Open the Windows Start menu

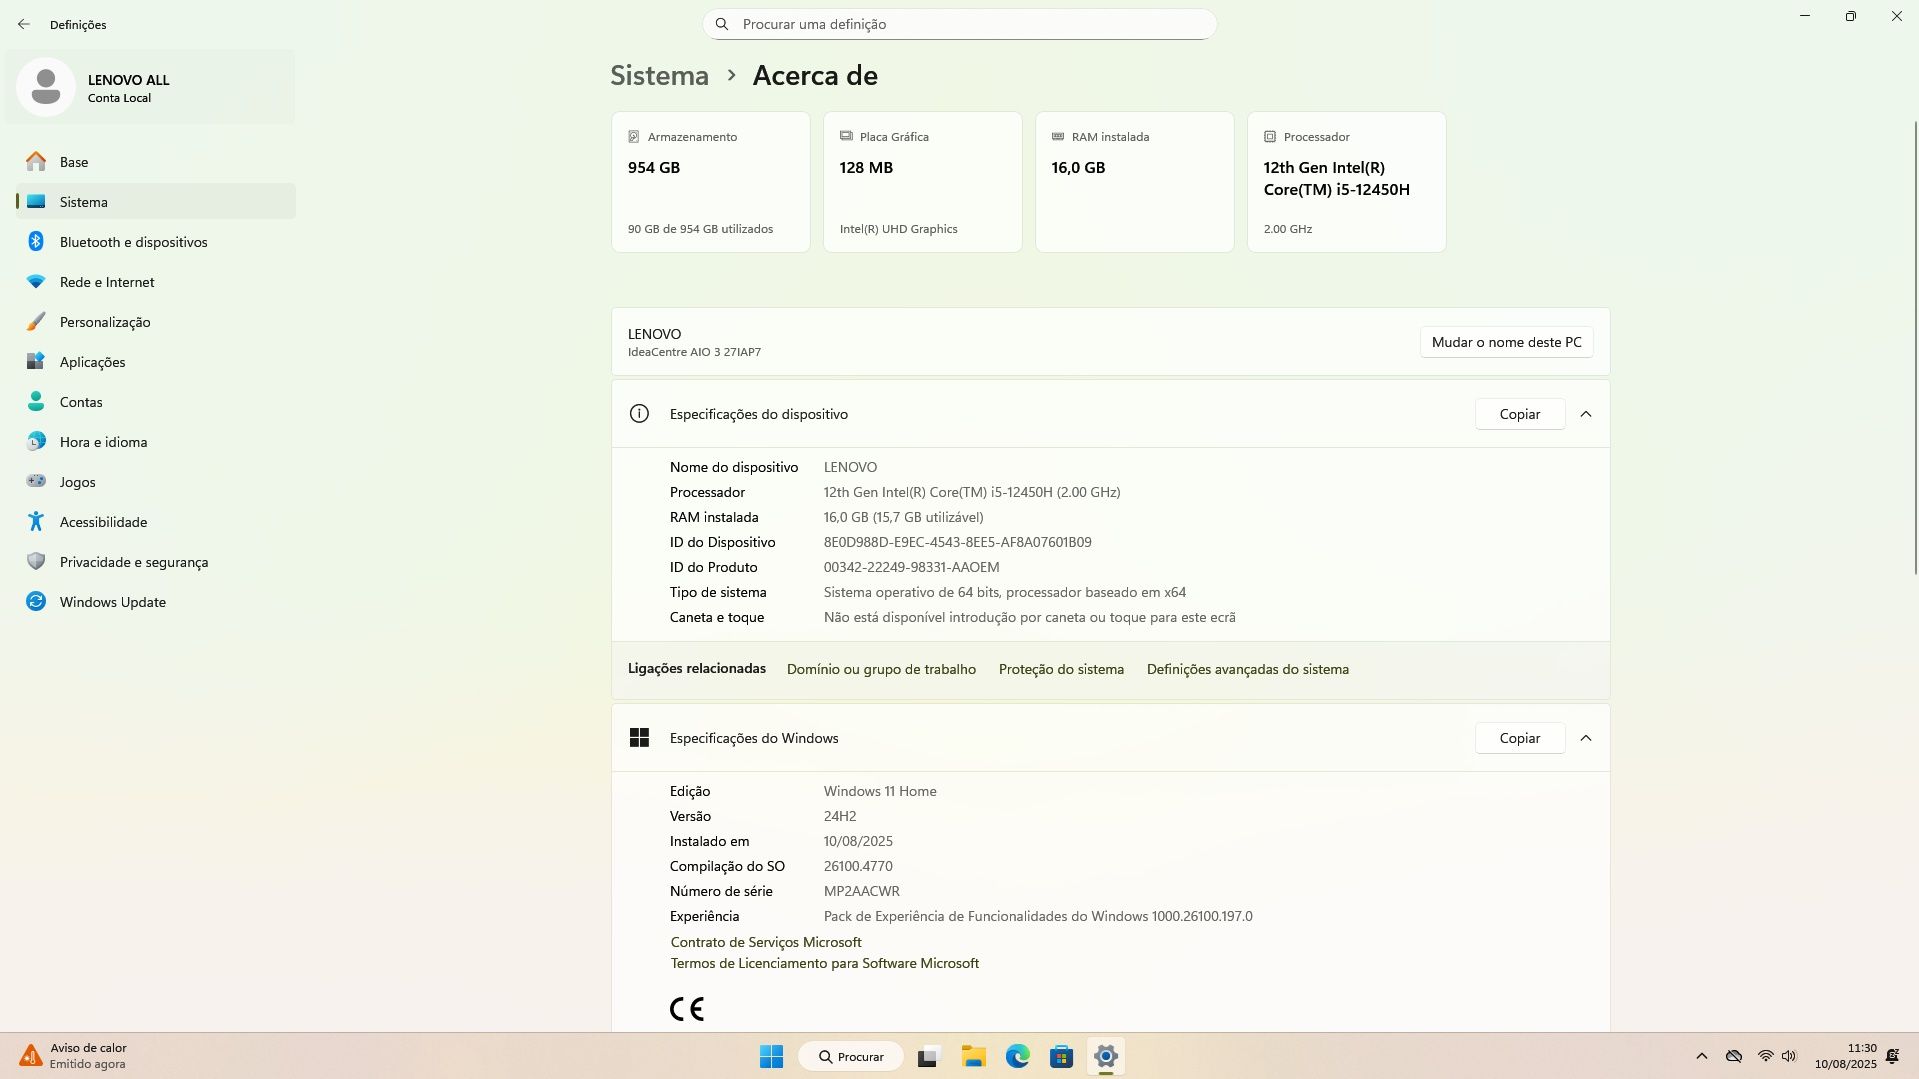point(771,1057)
